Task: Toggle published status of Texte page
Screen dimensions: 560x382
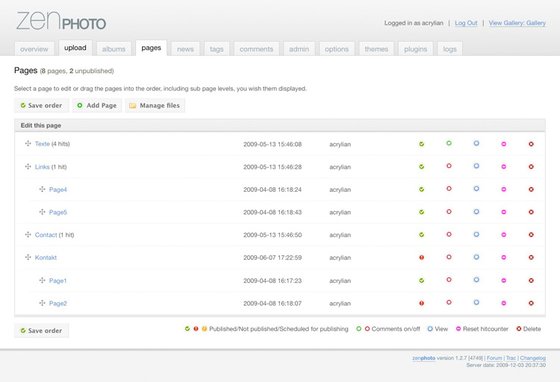Action: 421,144
